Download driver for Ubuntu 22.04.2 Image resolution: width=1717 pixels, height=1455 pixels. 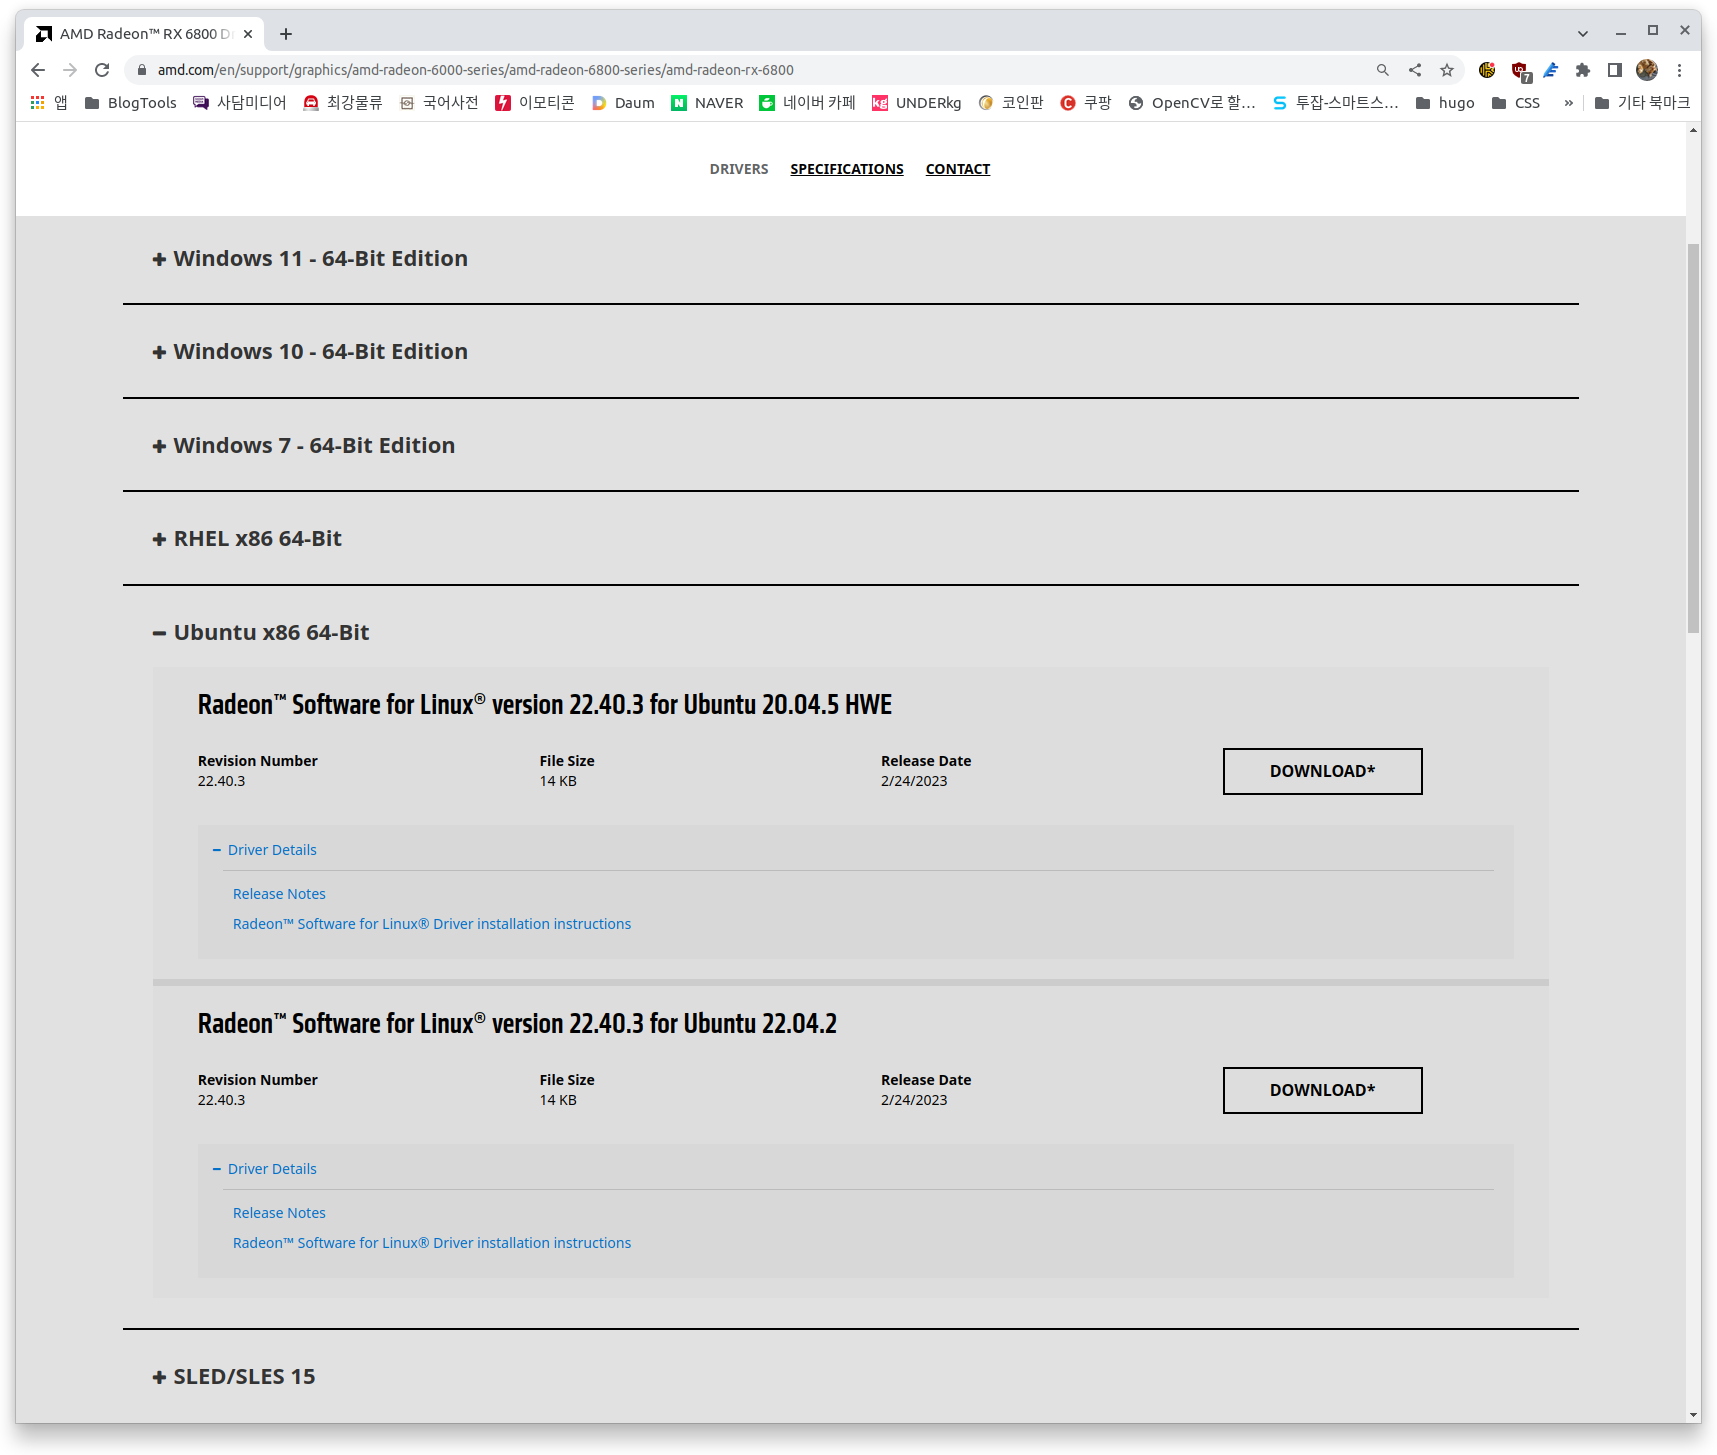tap(1321, 1090)
